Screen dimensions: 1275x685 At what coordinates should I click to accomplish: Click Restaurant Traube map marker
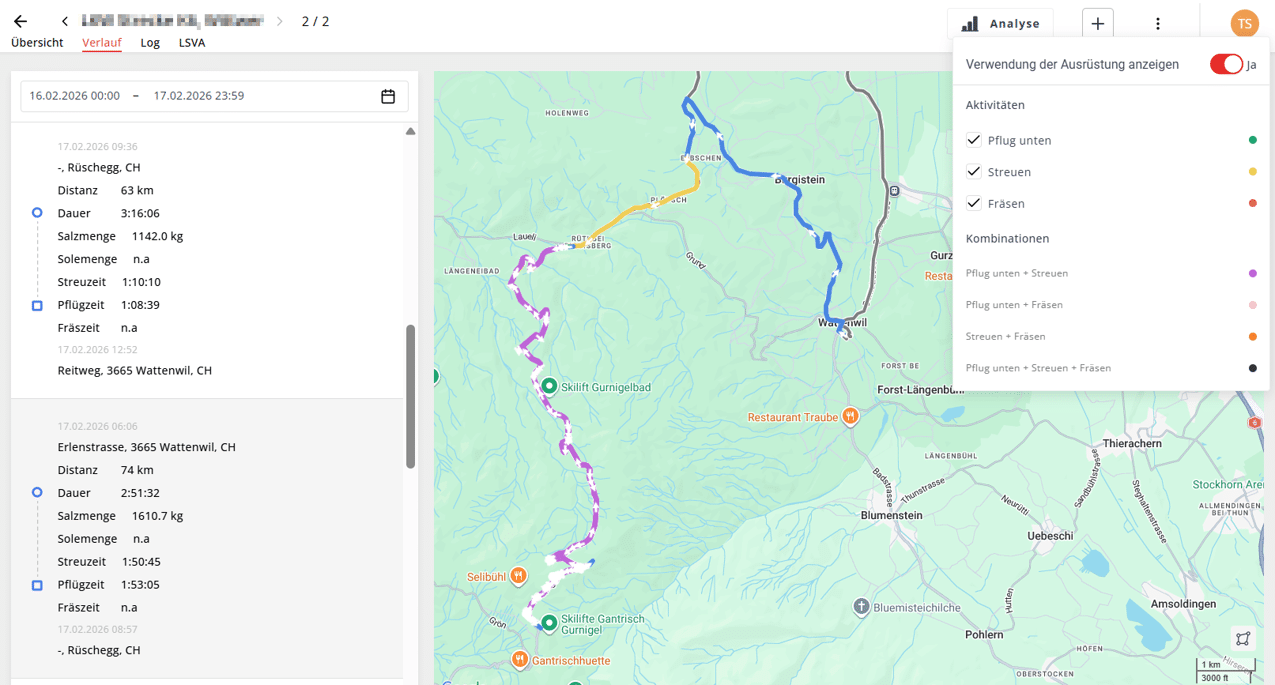(x=850, y=417)
